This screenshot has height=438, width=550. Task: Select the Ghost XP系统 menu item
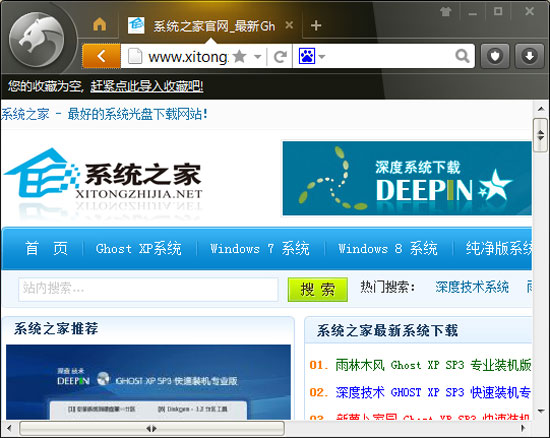(x=139, y=249)
